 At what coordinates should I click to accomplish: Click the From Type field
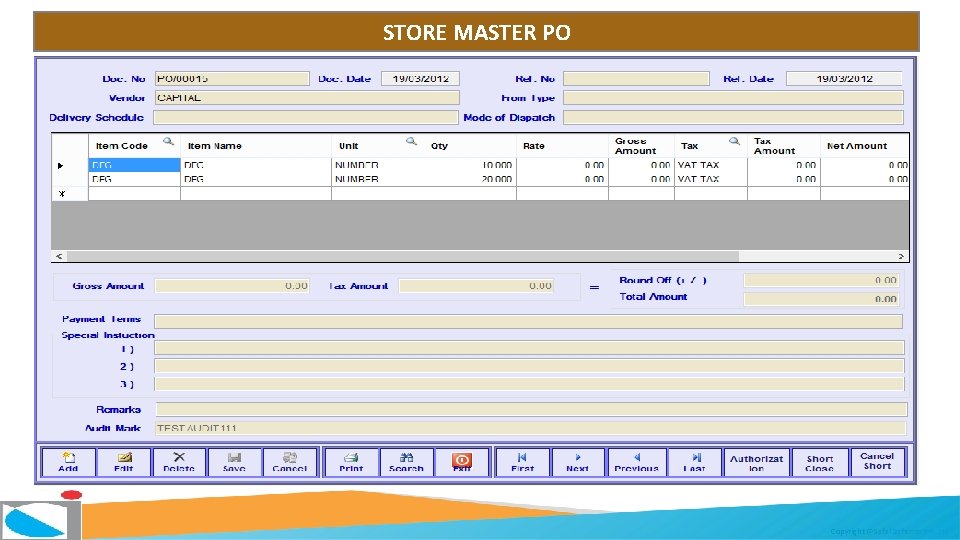pyautogui.click(x=733, y=98)
